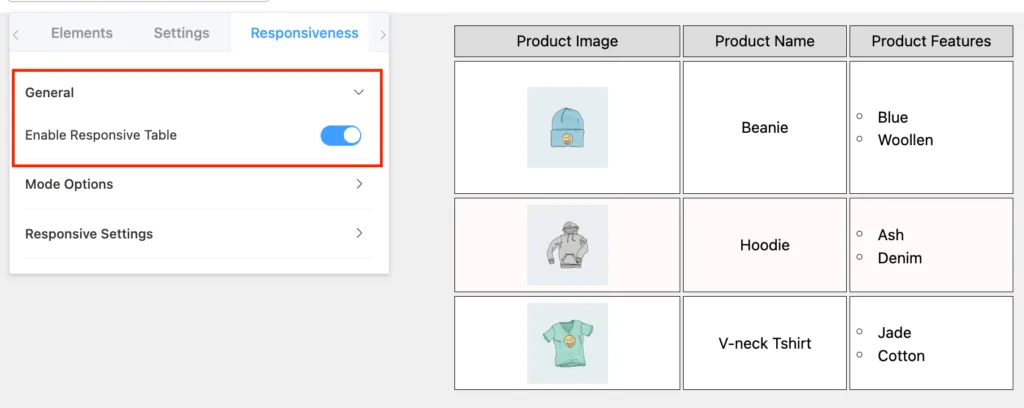
Task: Select the Hoodie name cell
Action: point(765,245)
